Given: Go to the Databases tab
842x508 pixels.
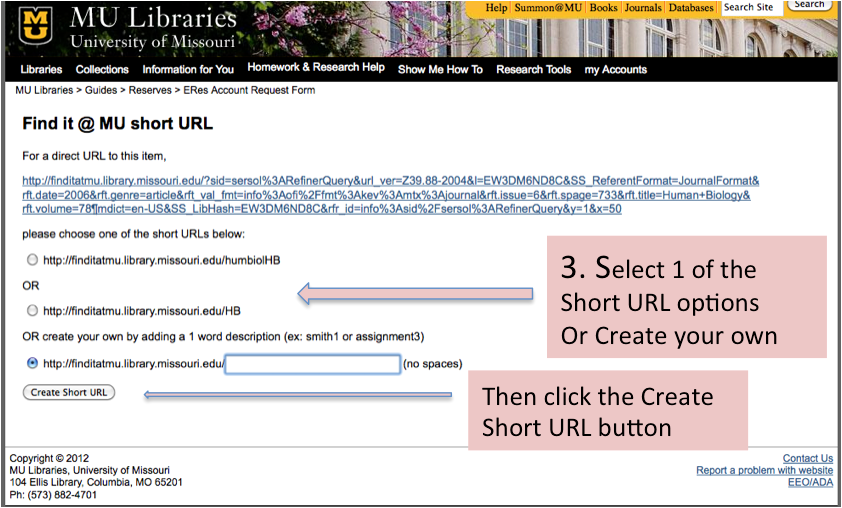Looking at the screenshot, I should (x=691, y=8).
